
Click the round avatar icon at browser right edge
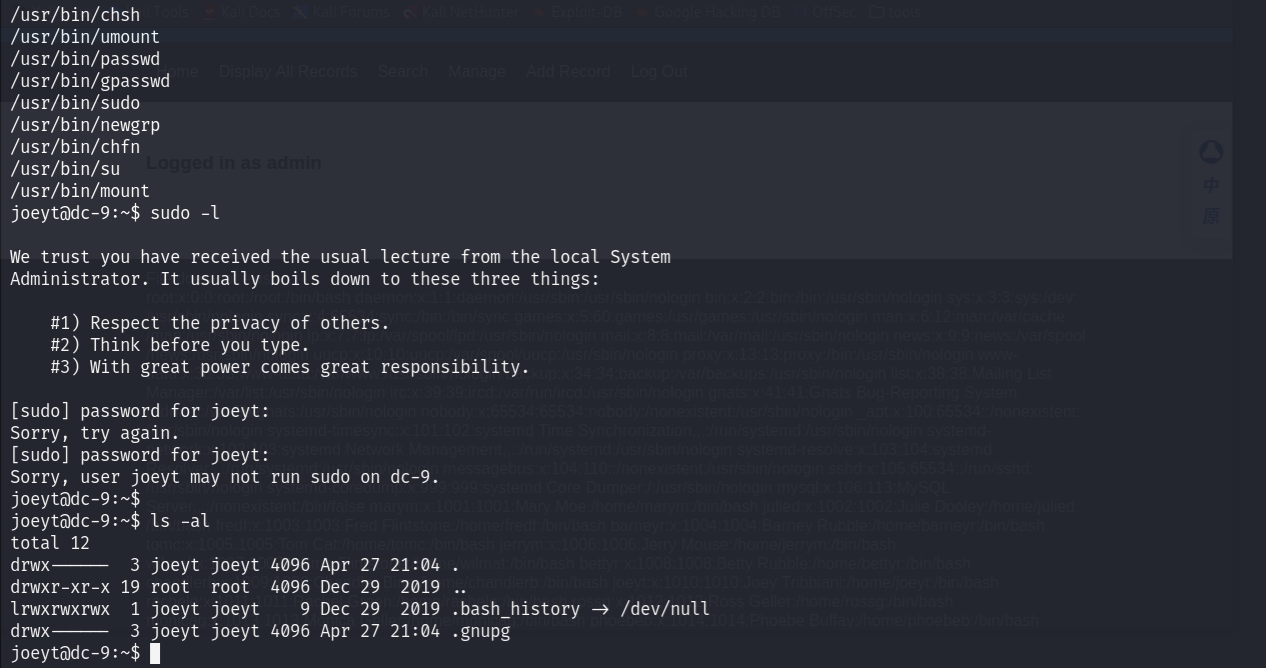pyautogui.click(x=1211, y=153)
